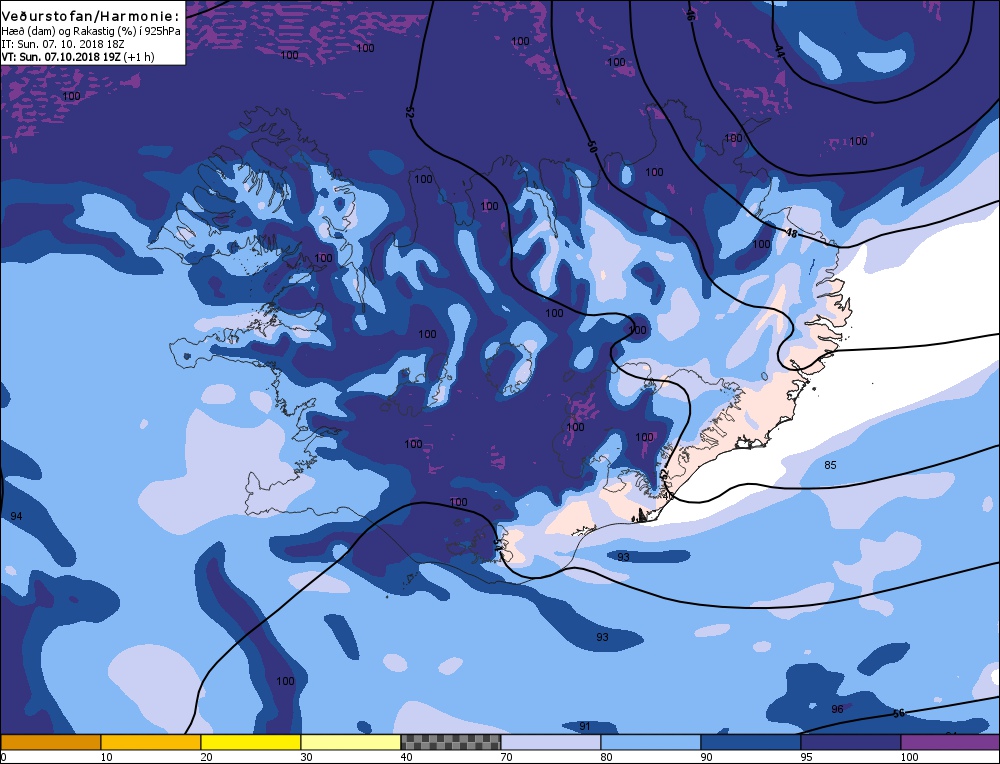This screenshot has height=764, width=1000.
Task: Click the contour label '54'
Action: pyautogui.click(x=497, y=545)
